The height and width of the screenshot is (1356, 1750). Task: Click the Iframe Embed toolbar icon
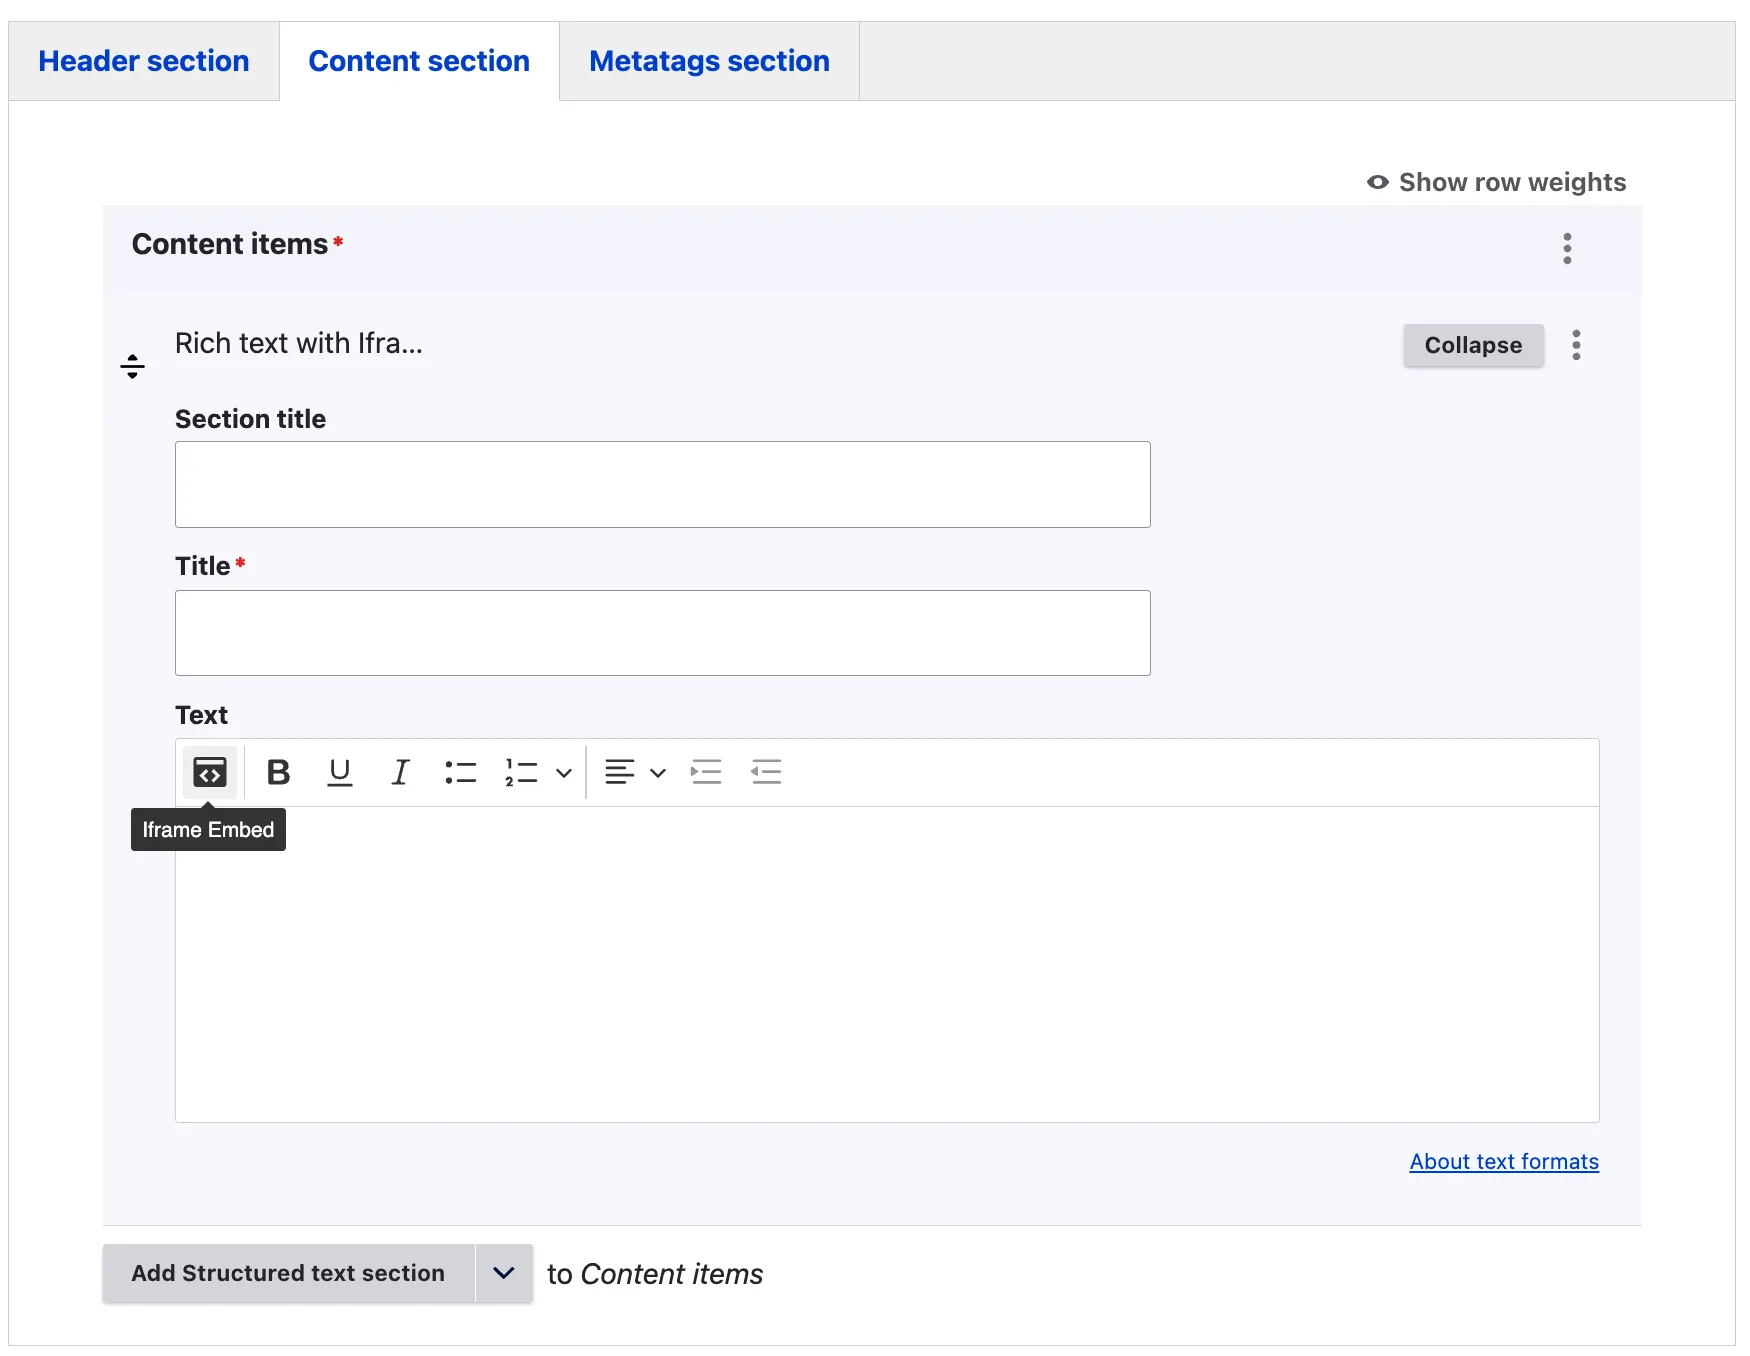[x=210, y=772]
